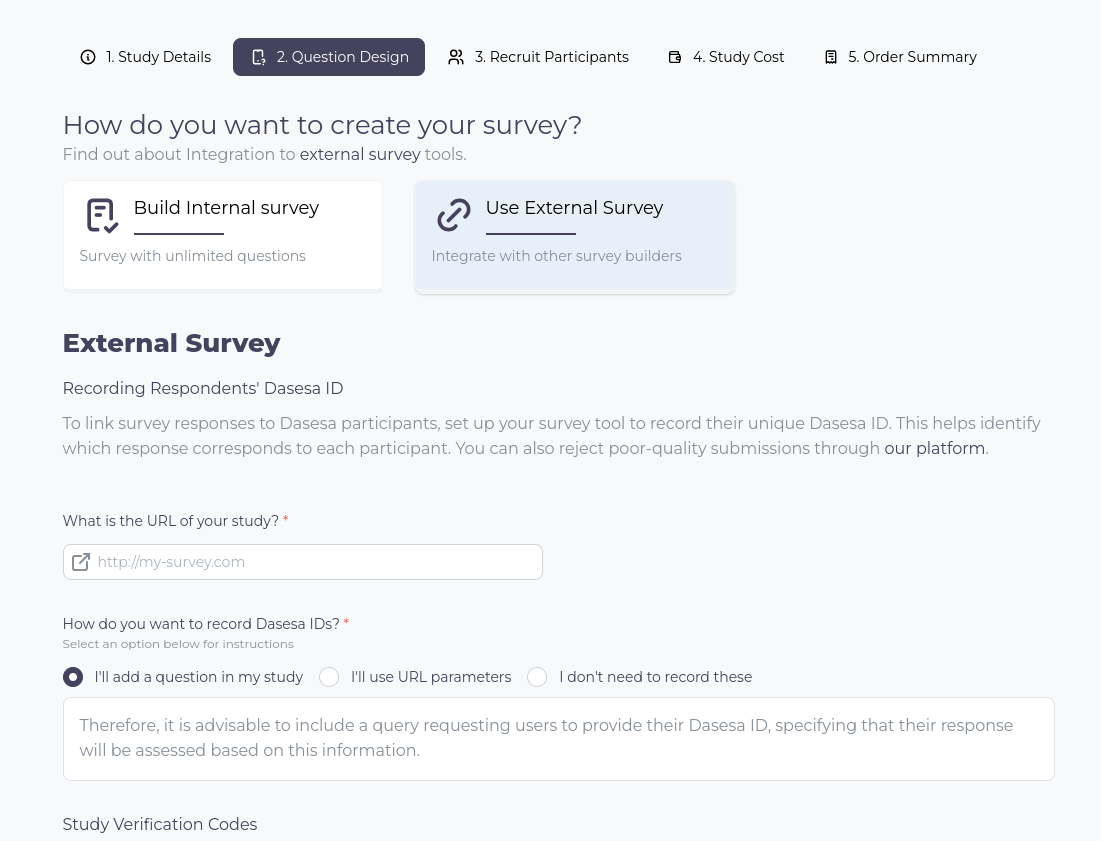Follow the "our platform" link
Viewport: 1101px width, 841px height.
pos(935,448)
